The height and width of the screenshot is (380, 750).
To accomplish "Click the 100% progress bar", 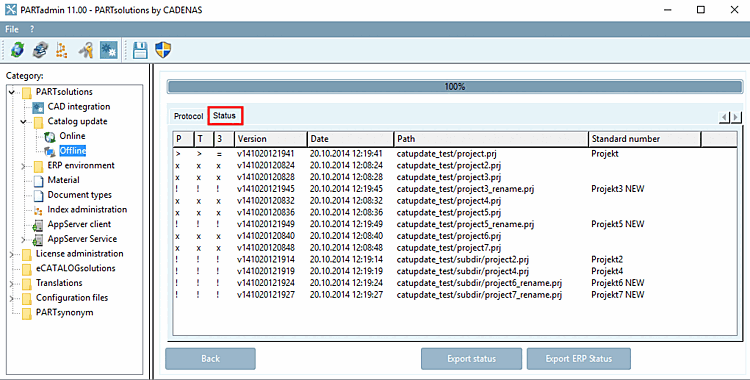I will click(454, 87).
